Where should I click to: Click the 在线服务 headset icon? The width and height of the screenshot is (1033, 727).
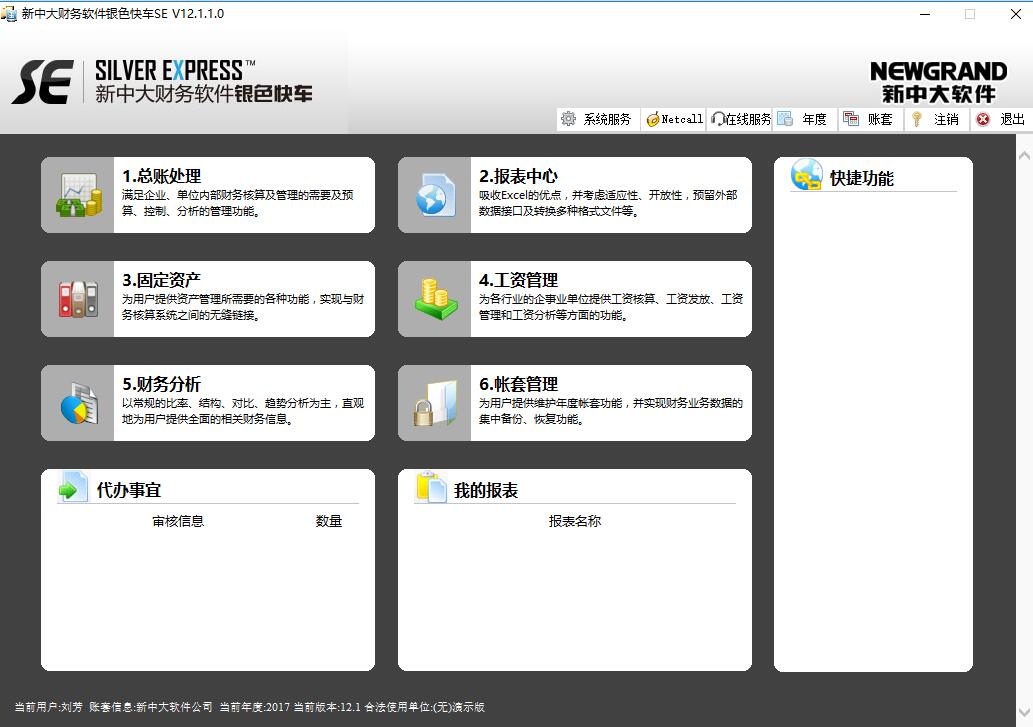(x=717, y=119)
